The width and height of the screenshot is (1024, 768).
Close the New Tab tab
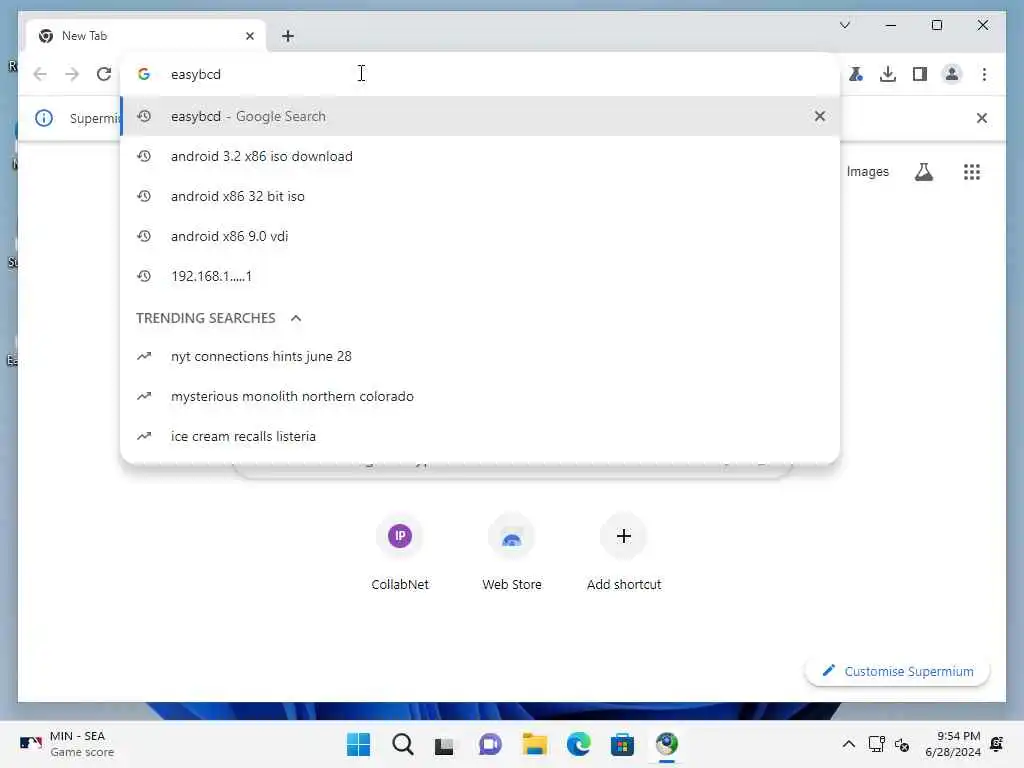tap(249, 36)
